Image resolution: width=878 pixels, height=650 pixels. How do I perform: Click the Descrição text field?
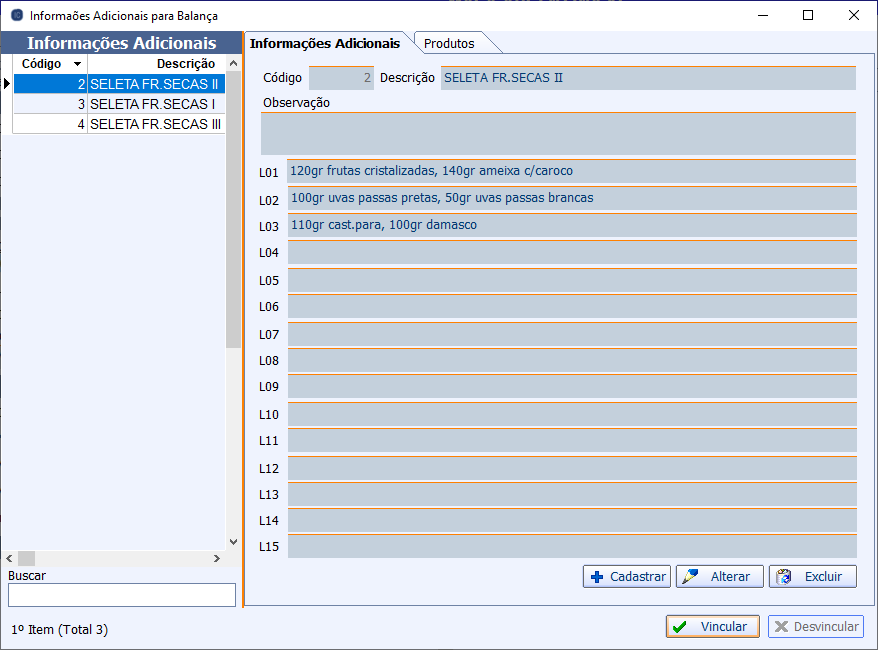[x=647, y=78]
